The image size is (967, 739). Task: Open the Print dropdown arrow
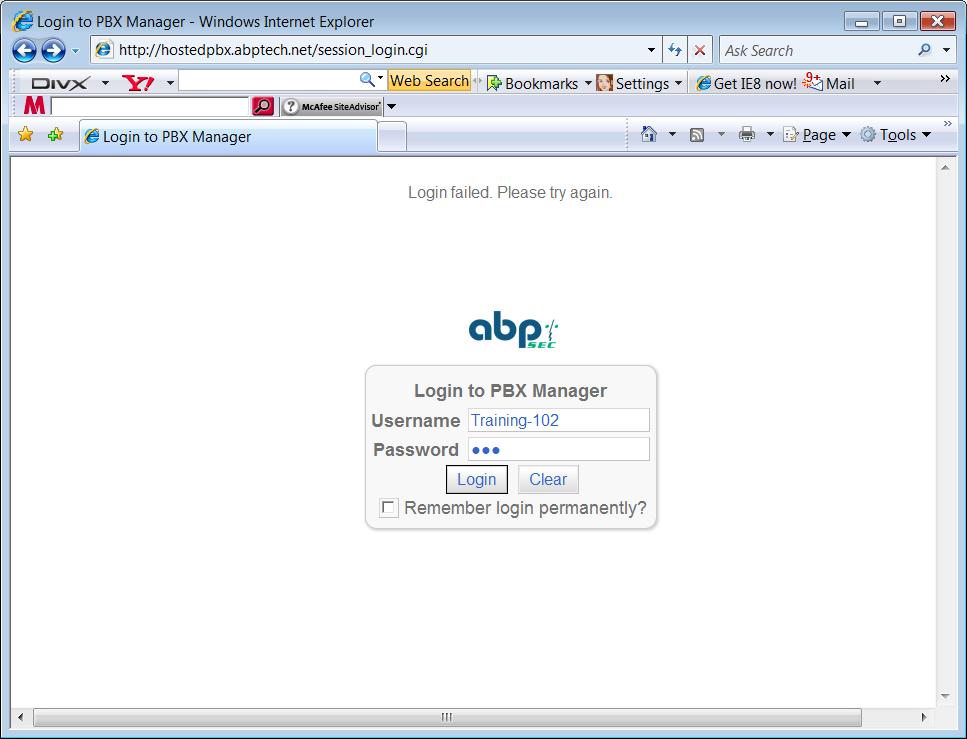point(770,134)
